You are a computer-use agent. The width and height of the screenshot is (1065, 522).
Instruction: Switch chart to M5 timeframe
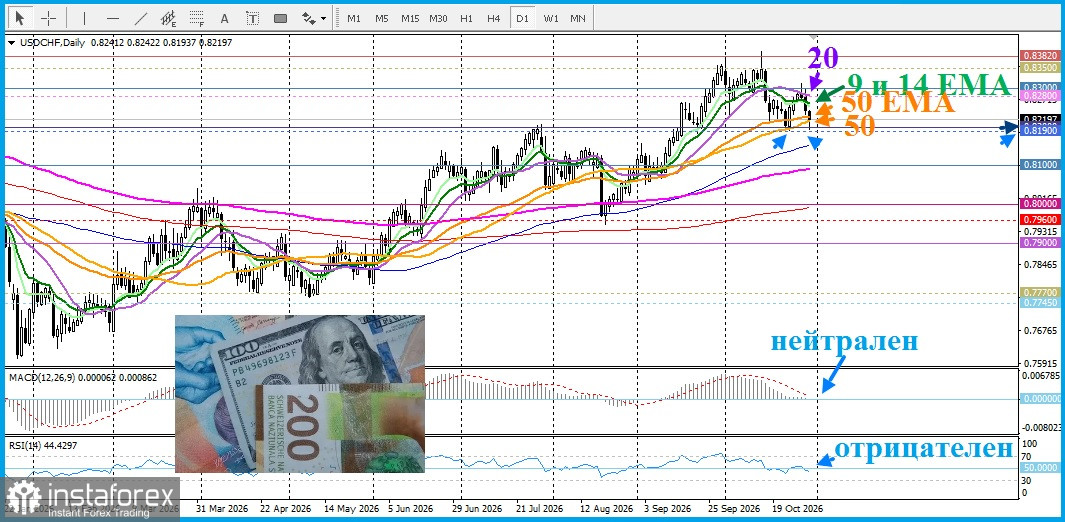coord(382,18)
